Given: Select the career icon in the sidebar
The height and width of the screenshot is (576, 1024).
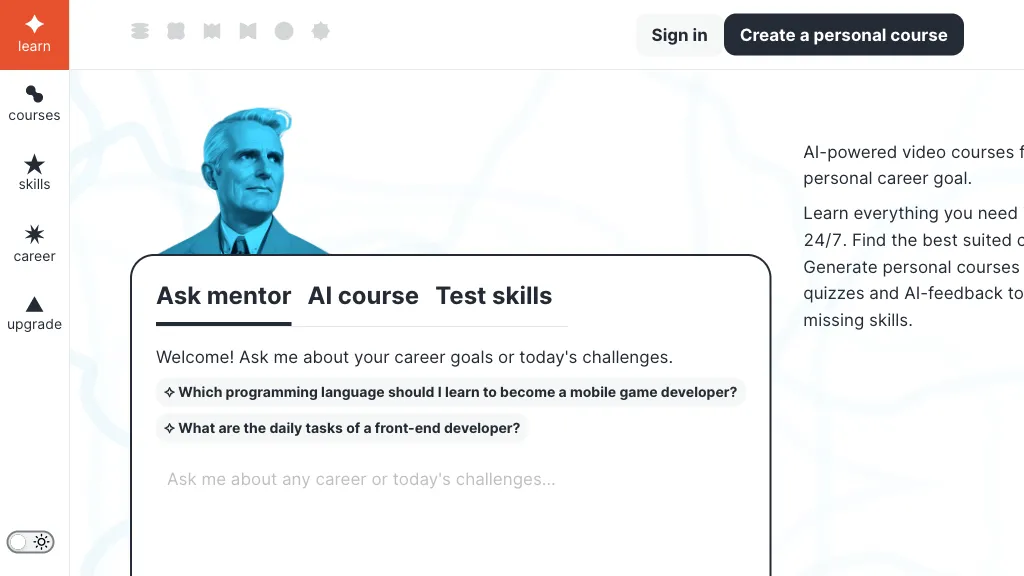Looking at the screenshot, I should click(34, 240).
